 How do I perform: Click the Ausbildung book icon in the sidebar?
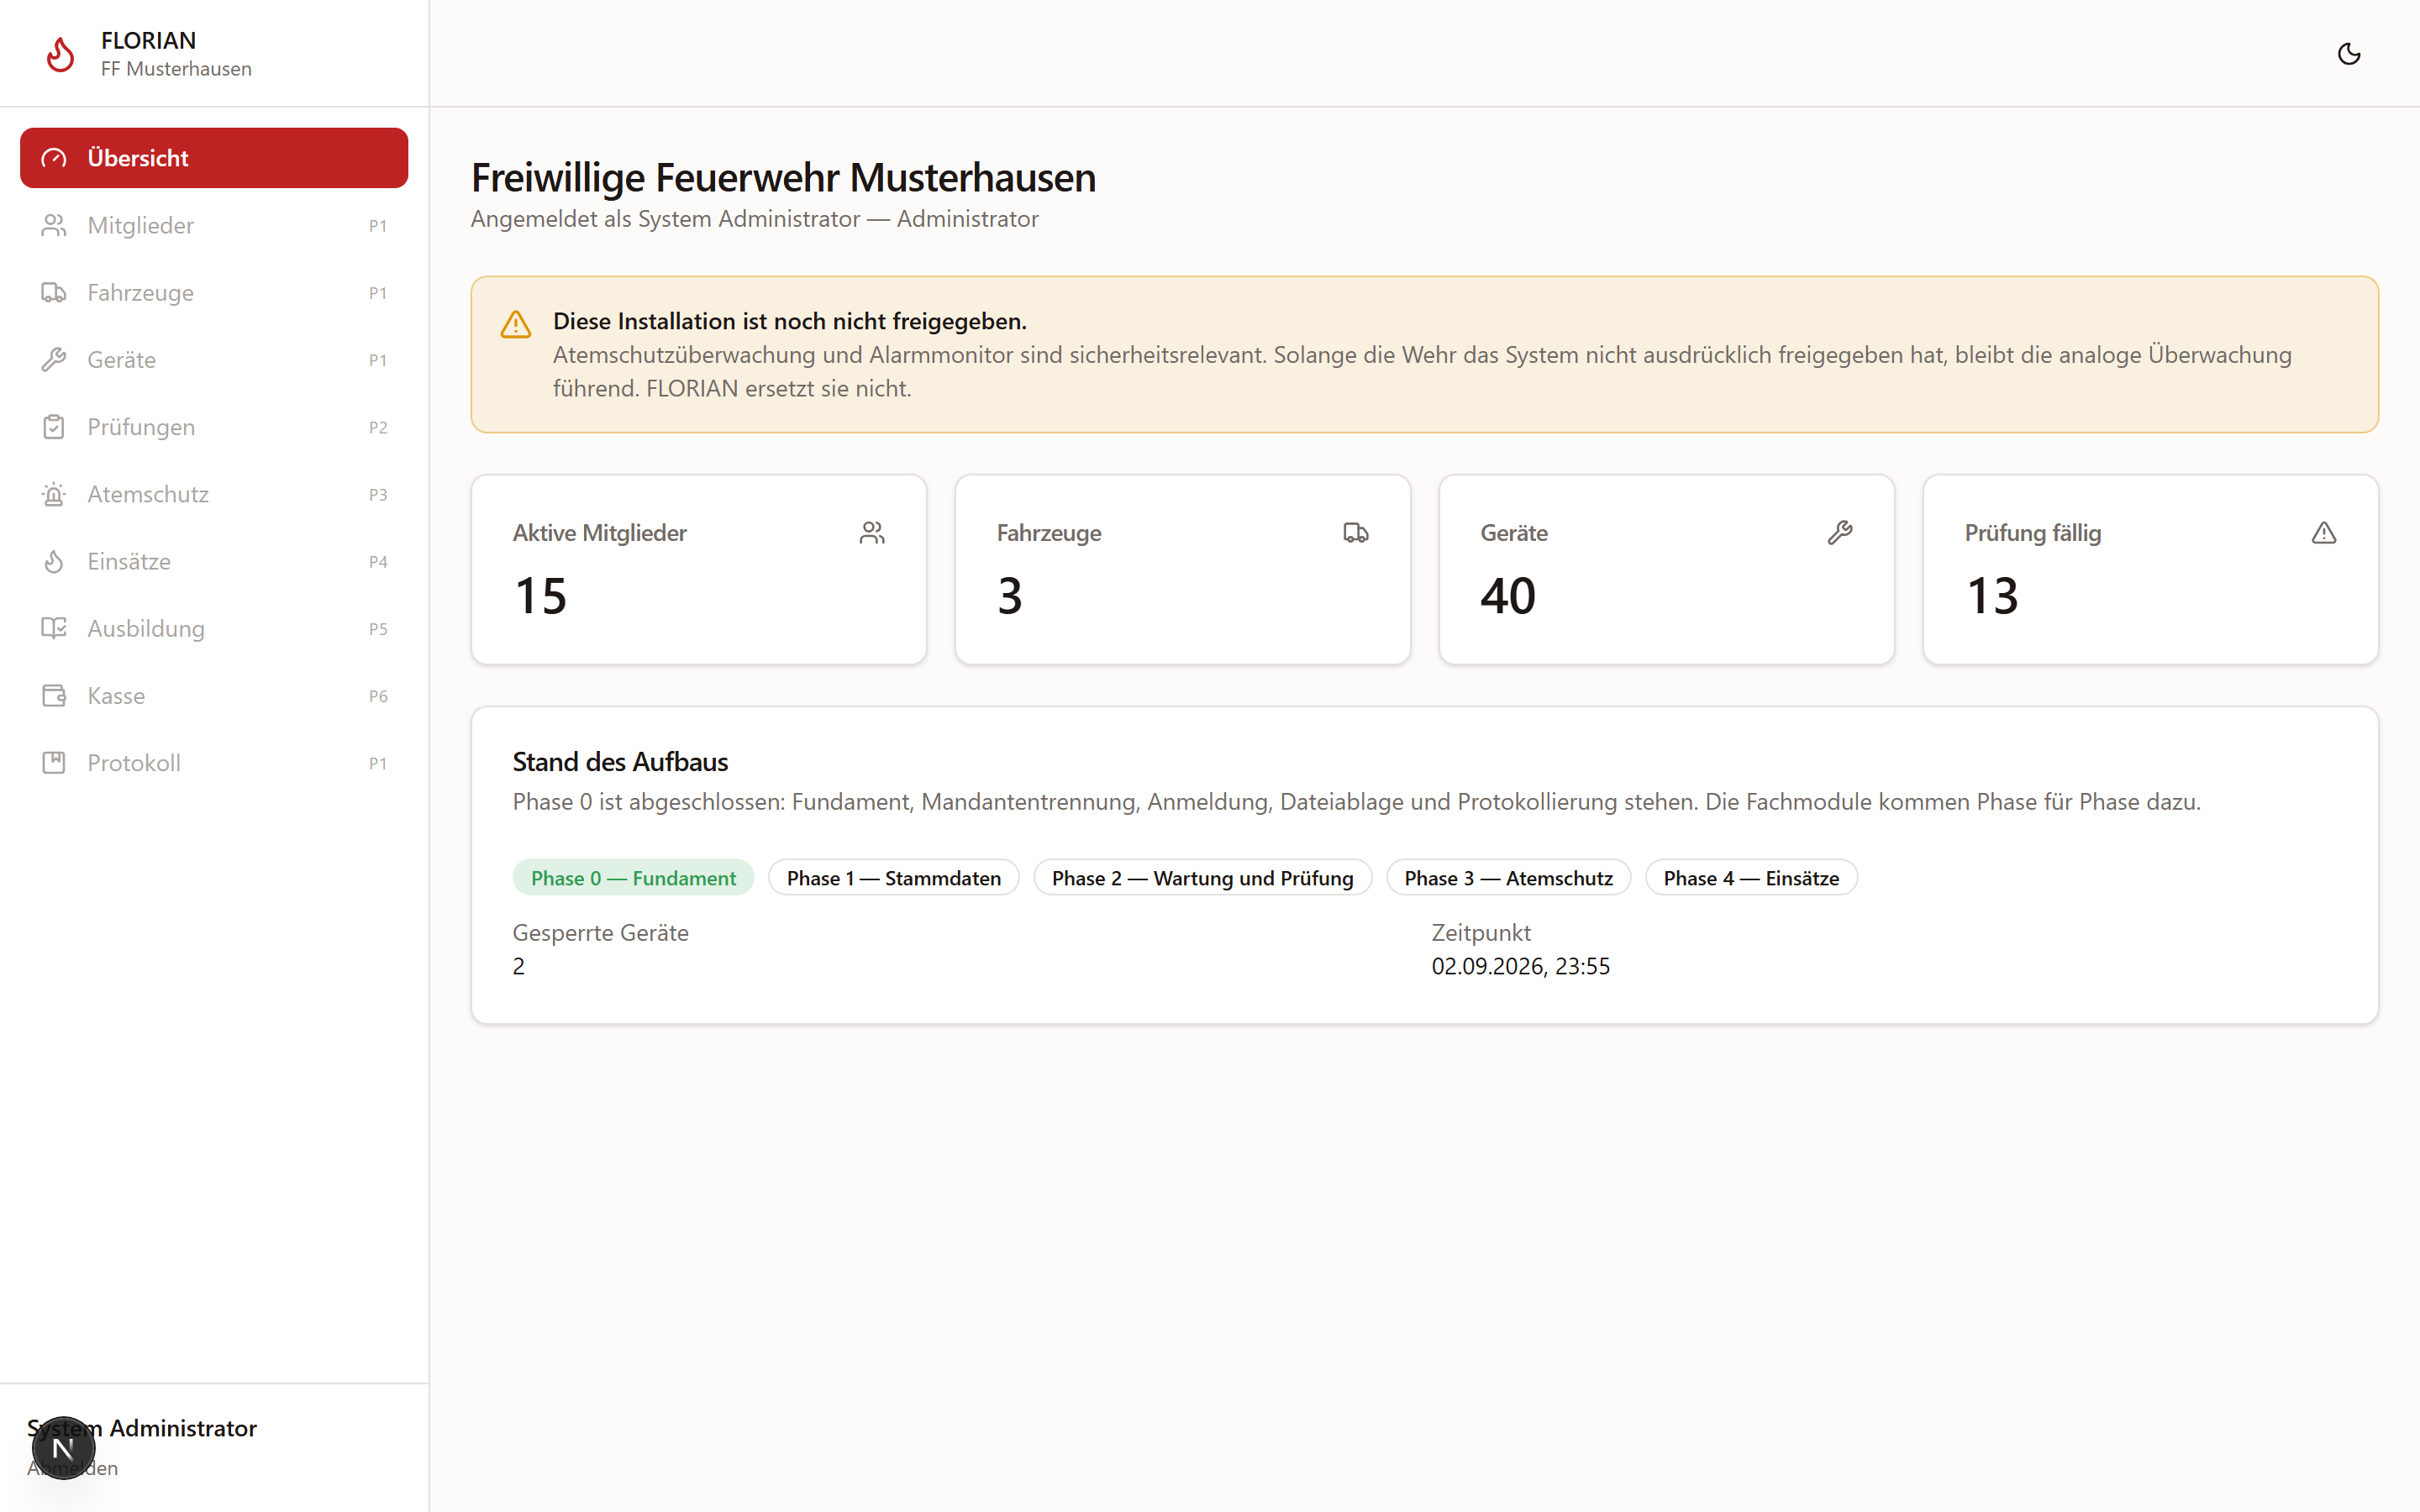coord(54,628)
